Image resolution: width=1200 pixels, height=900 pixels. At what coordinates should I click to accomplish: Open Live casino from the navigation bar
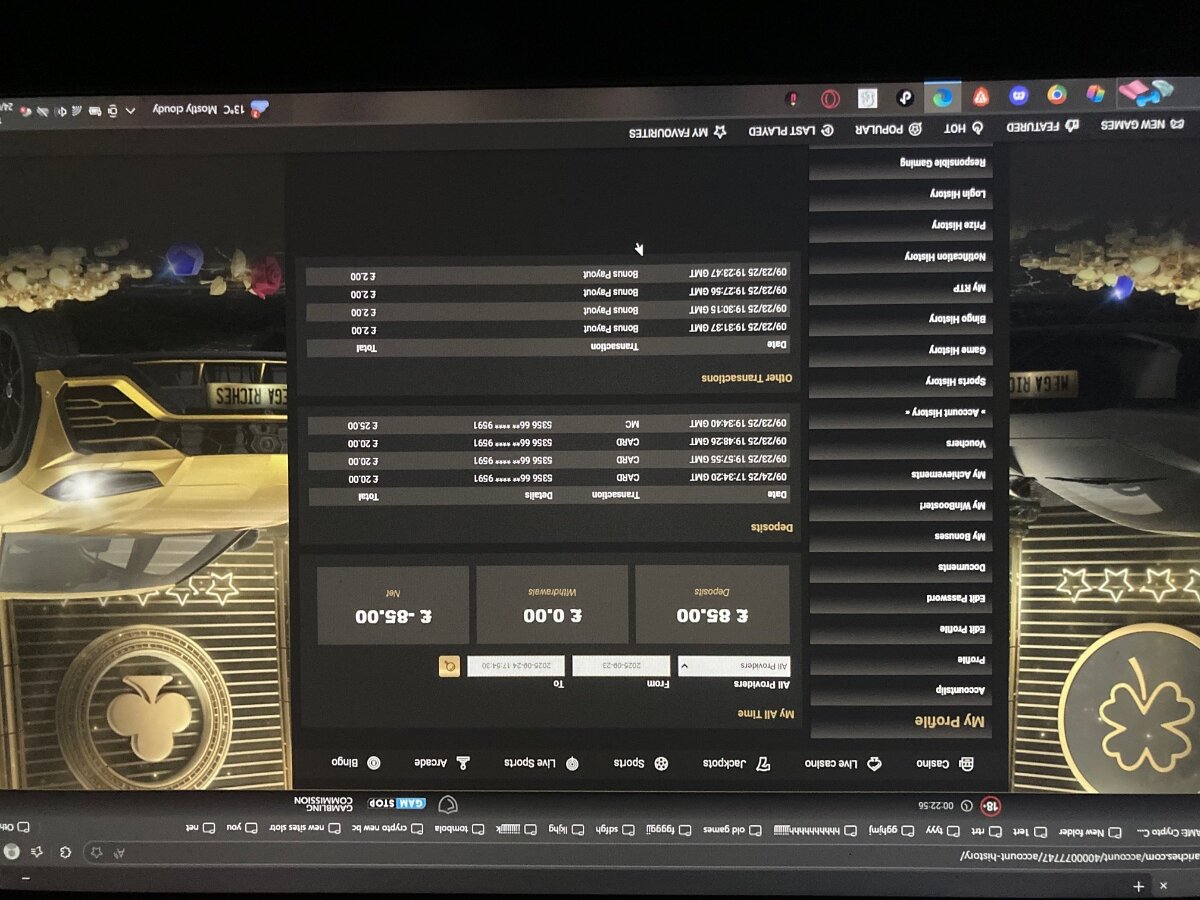[873, 764]
